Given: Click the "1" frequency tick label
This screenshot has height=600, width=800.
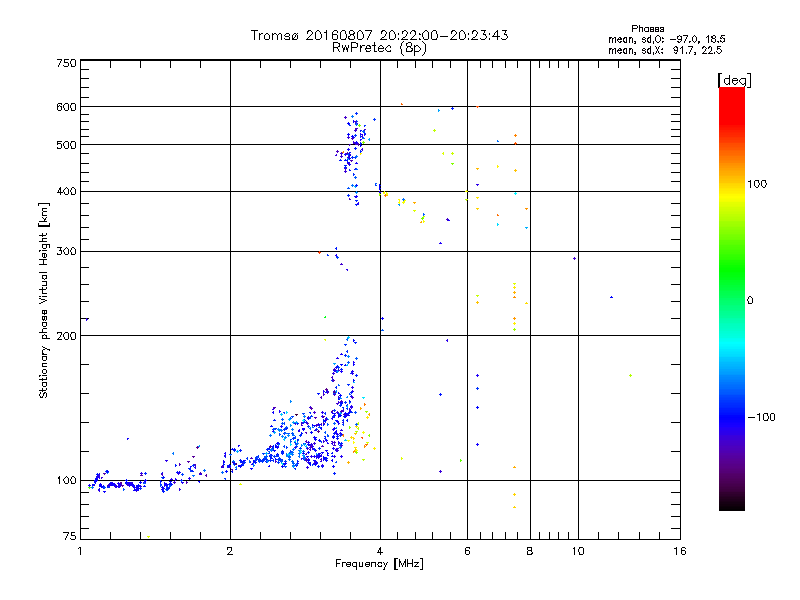Looking at the screenshot, I should click(x=80, y=551).
